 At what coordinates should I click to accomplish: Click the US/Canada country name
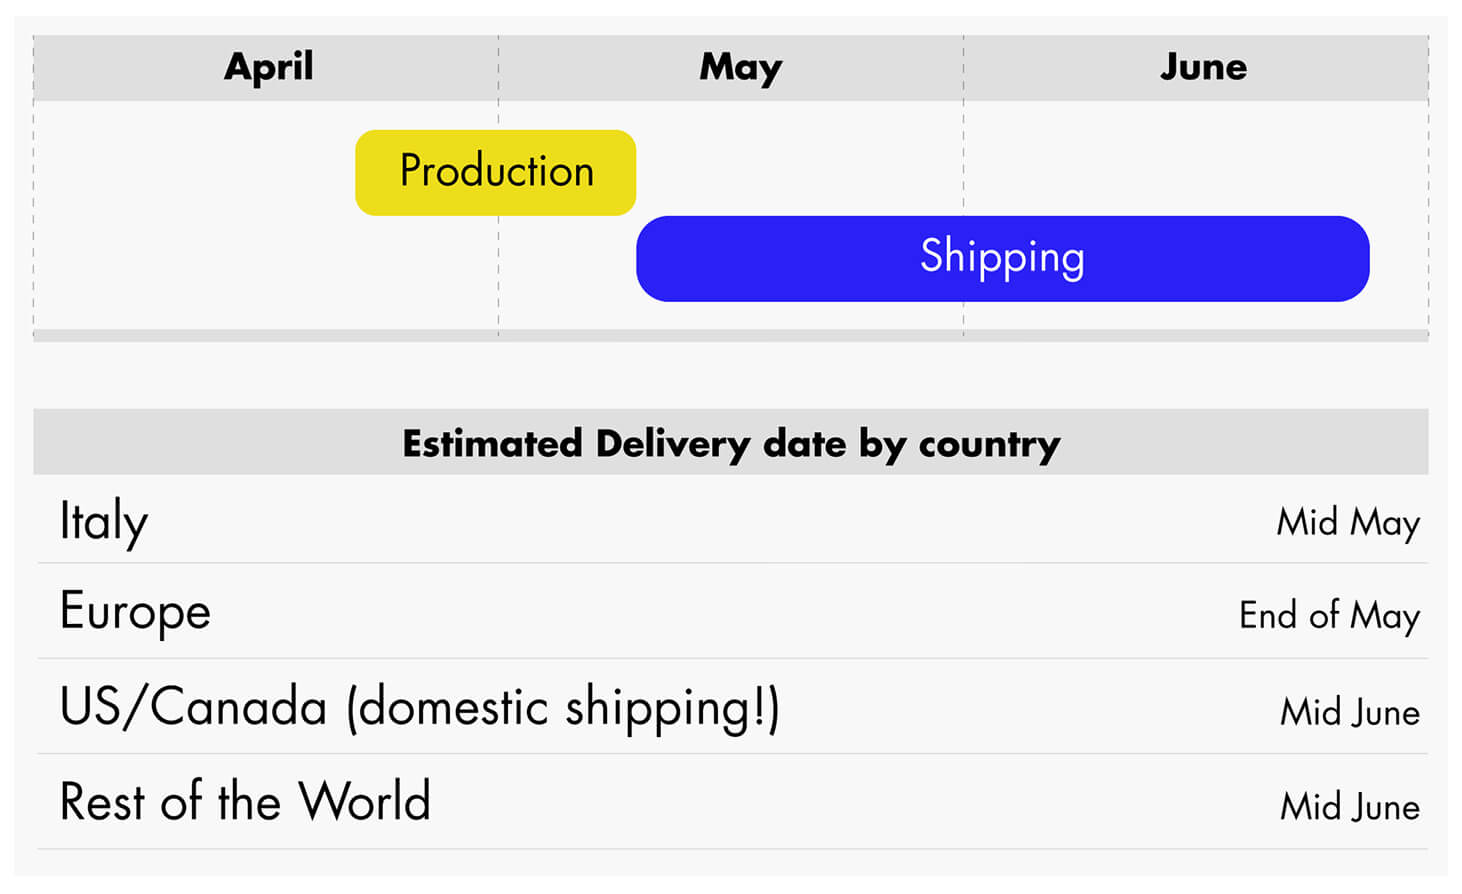click(x=194, y=707)
